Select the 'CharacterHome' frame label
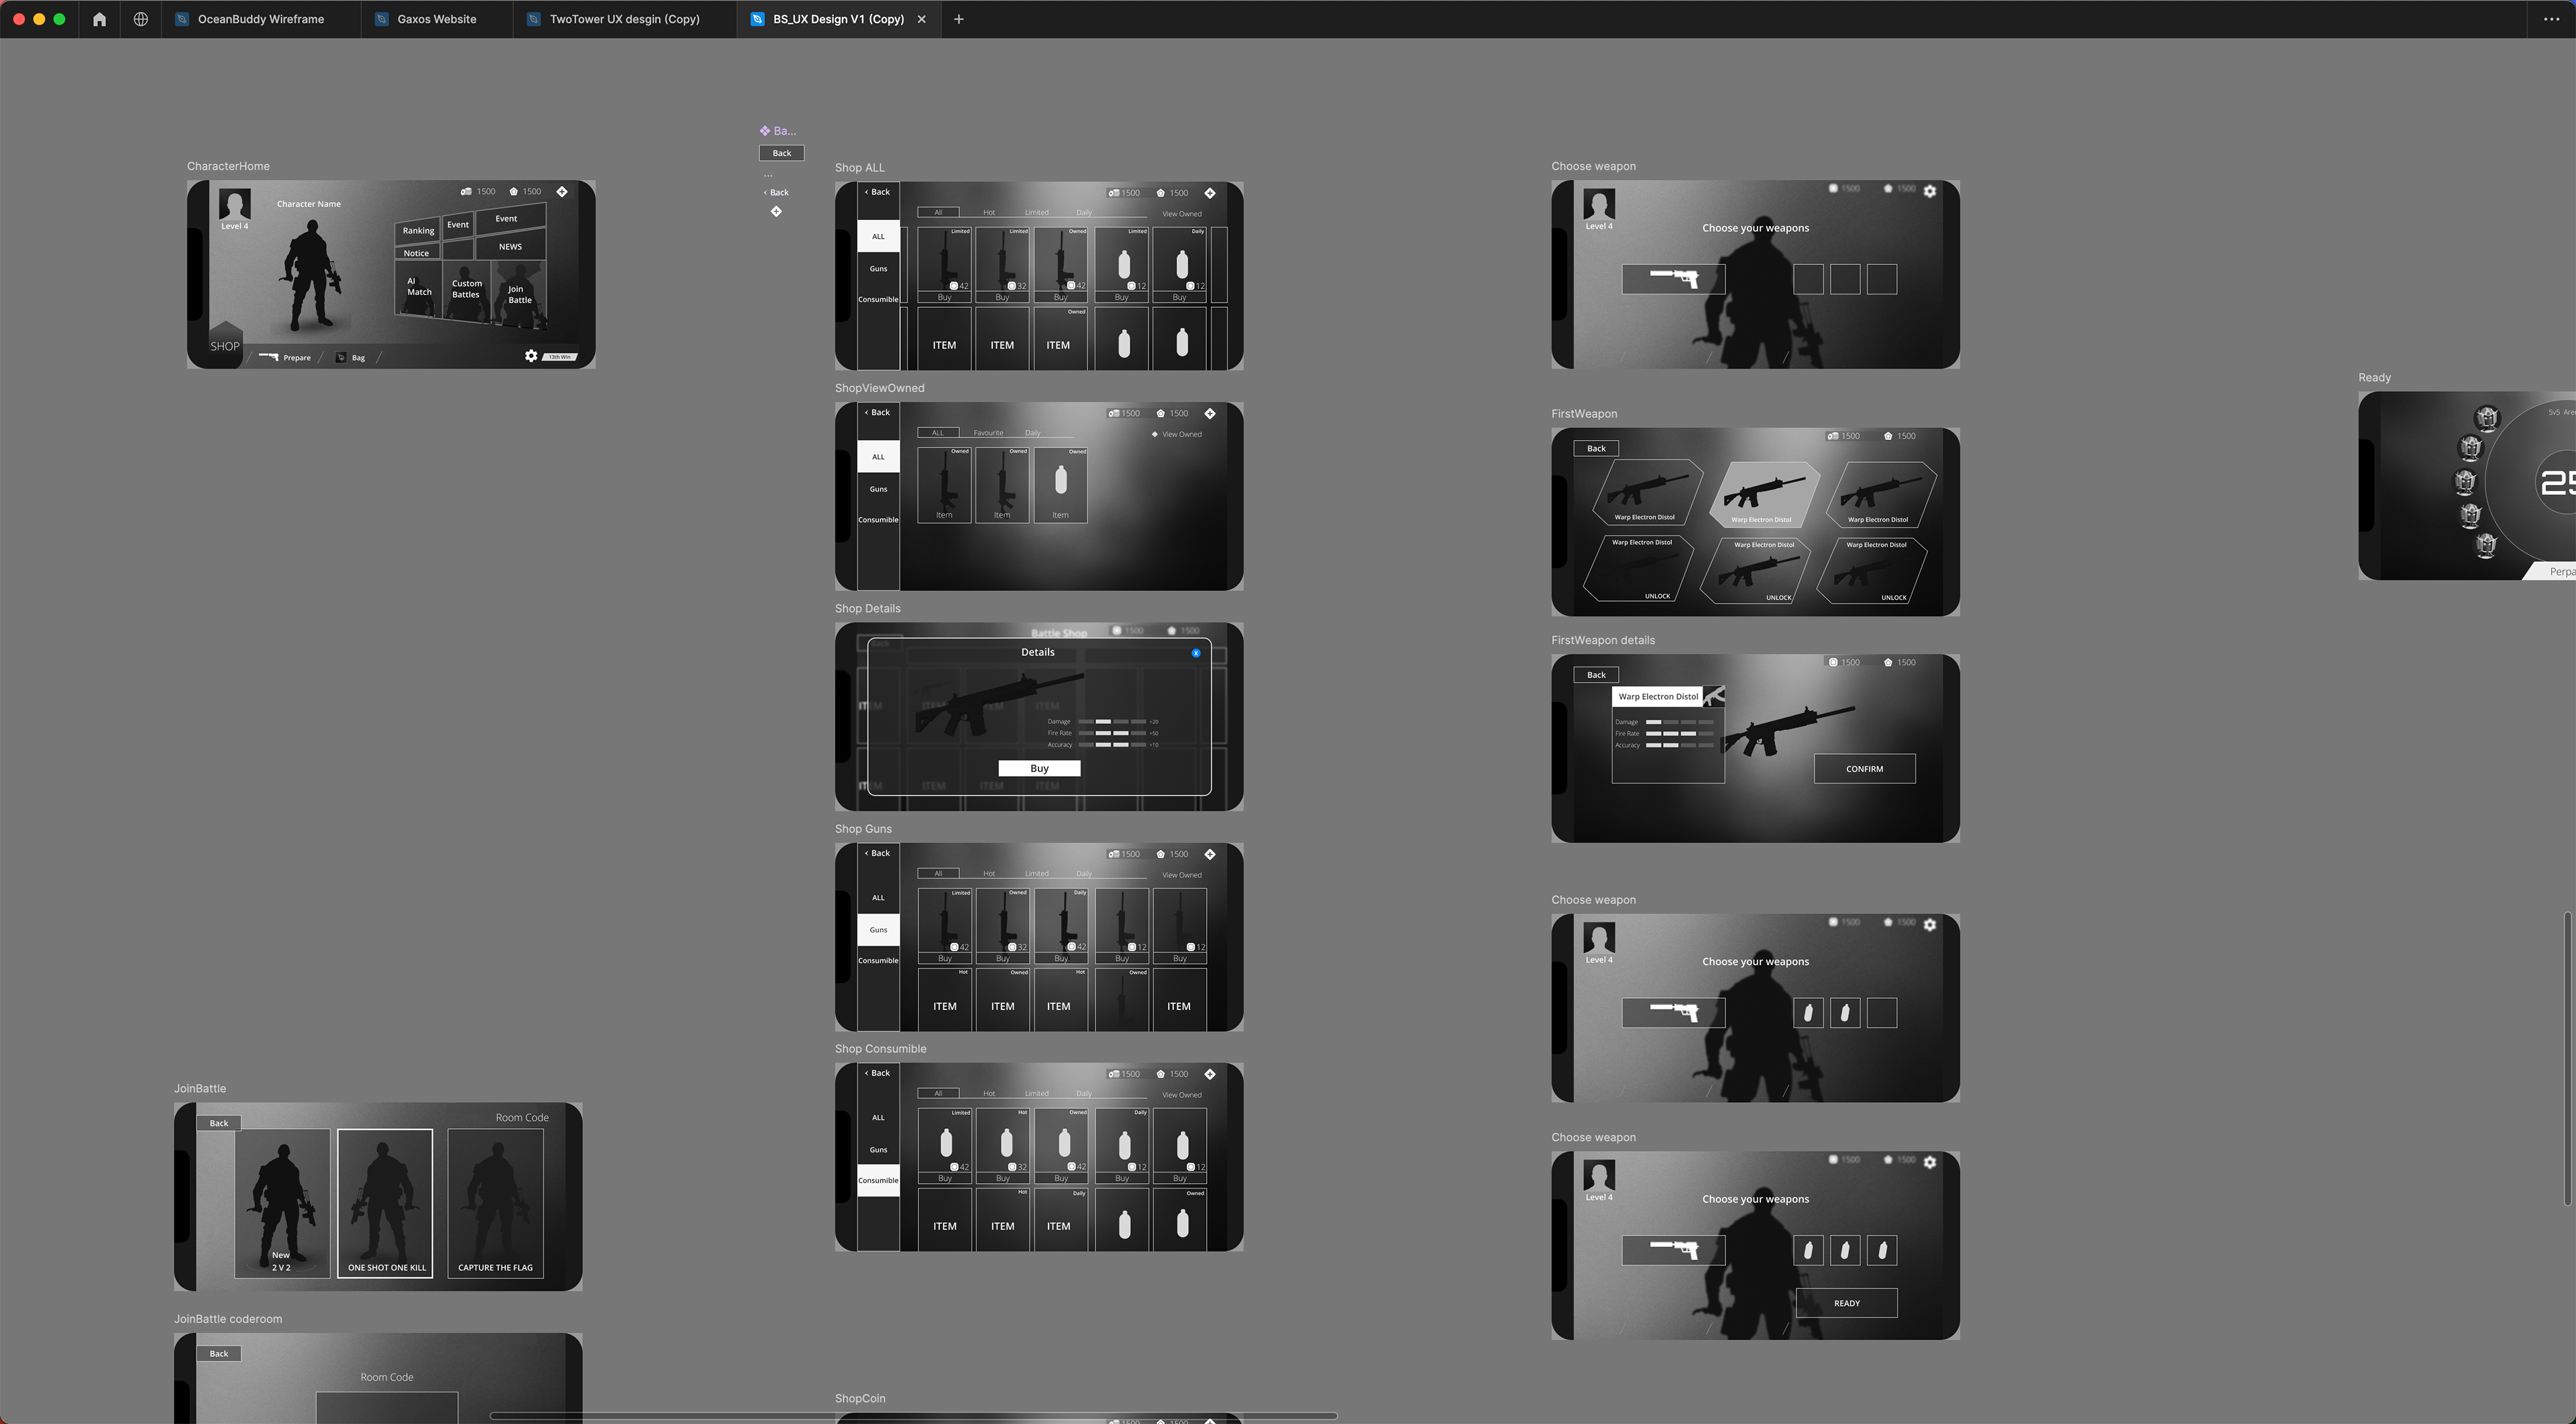Viewport: 2576px width, 1424px height. (228, 166)
